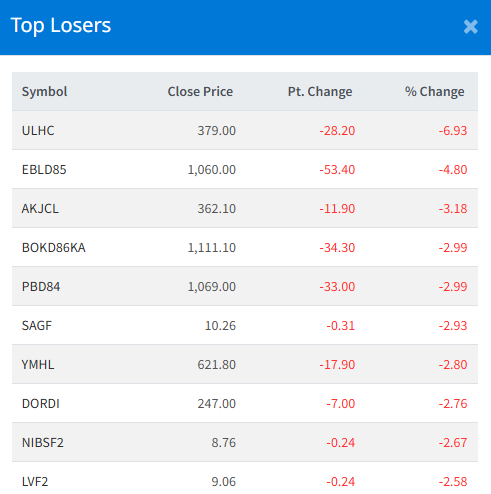The width and height of the screenshot is (491, 494).
Task: Open the EBLD85 symbol
Action: click(x=44, y=170)
